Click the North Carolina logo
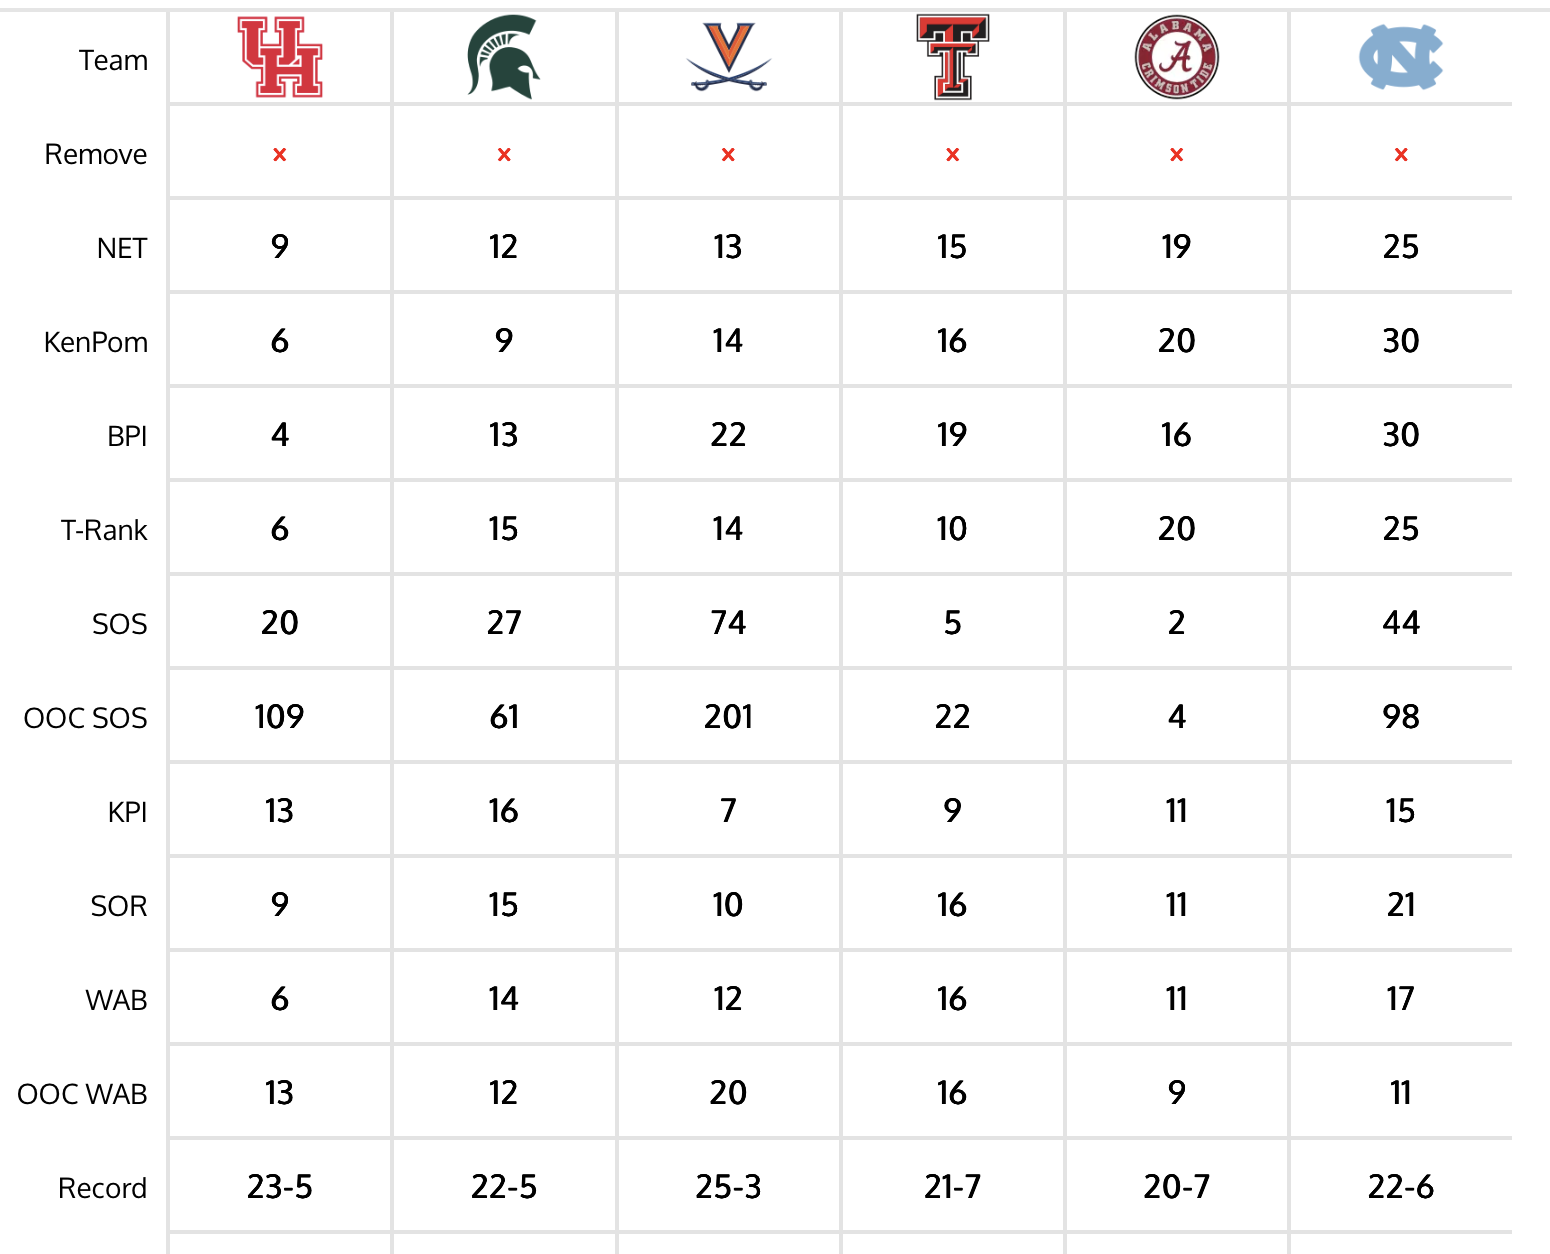The height and width of the screenshot is (1254, 1550). point(1400,58)
